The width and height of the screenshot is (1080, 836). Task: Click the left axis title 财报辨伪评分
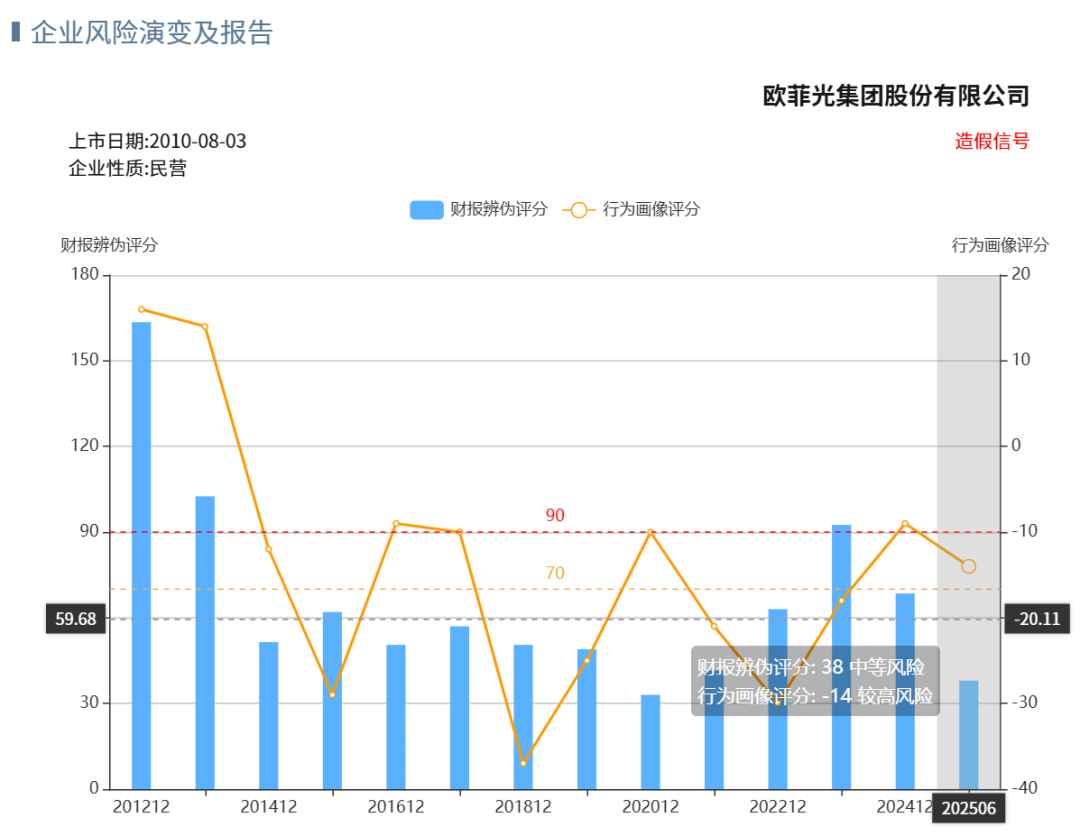110,245
